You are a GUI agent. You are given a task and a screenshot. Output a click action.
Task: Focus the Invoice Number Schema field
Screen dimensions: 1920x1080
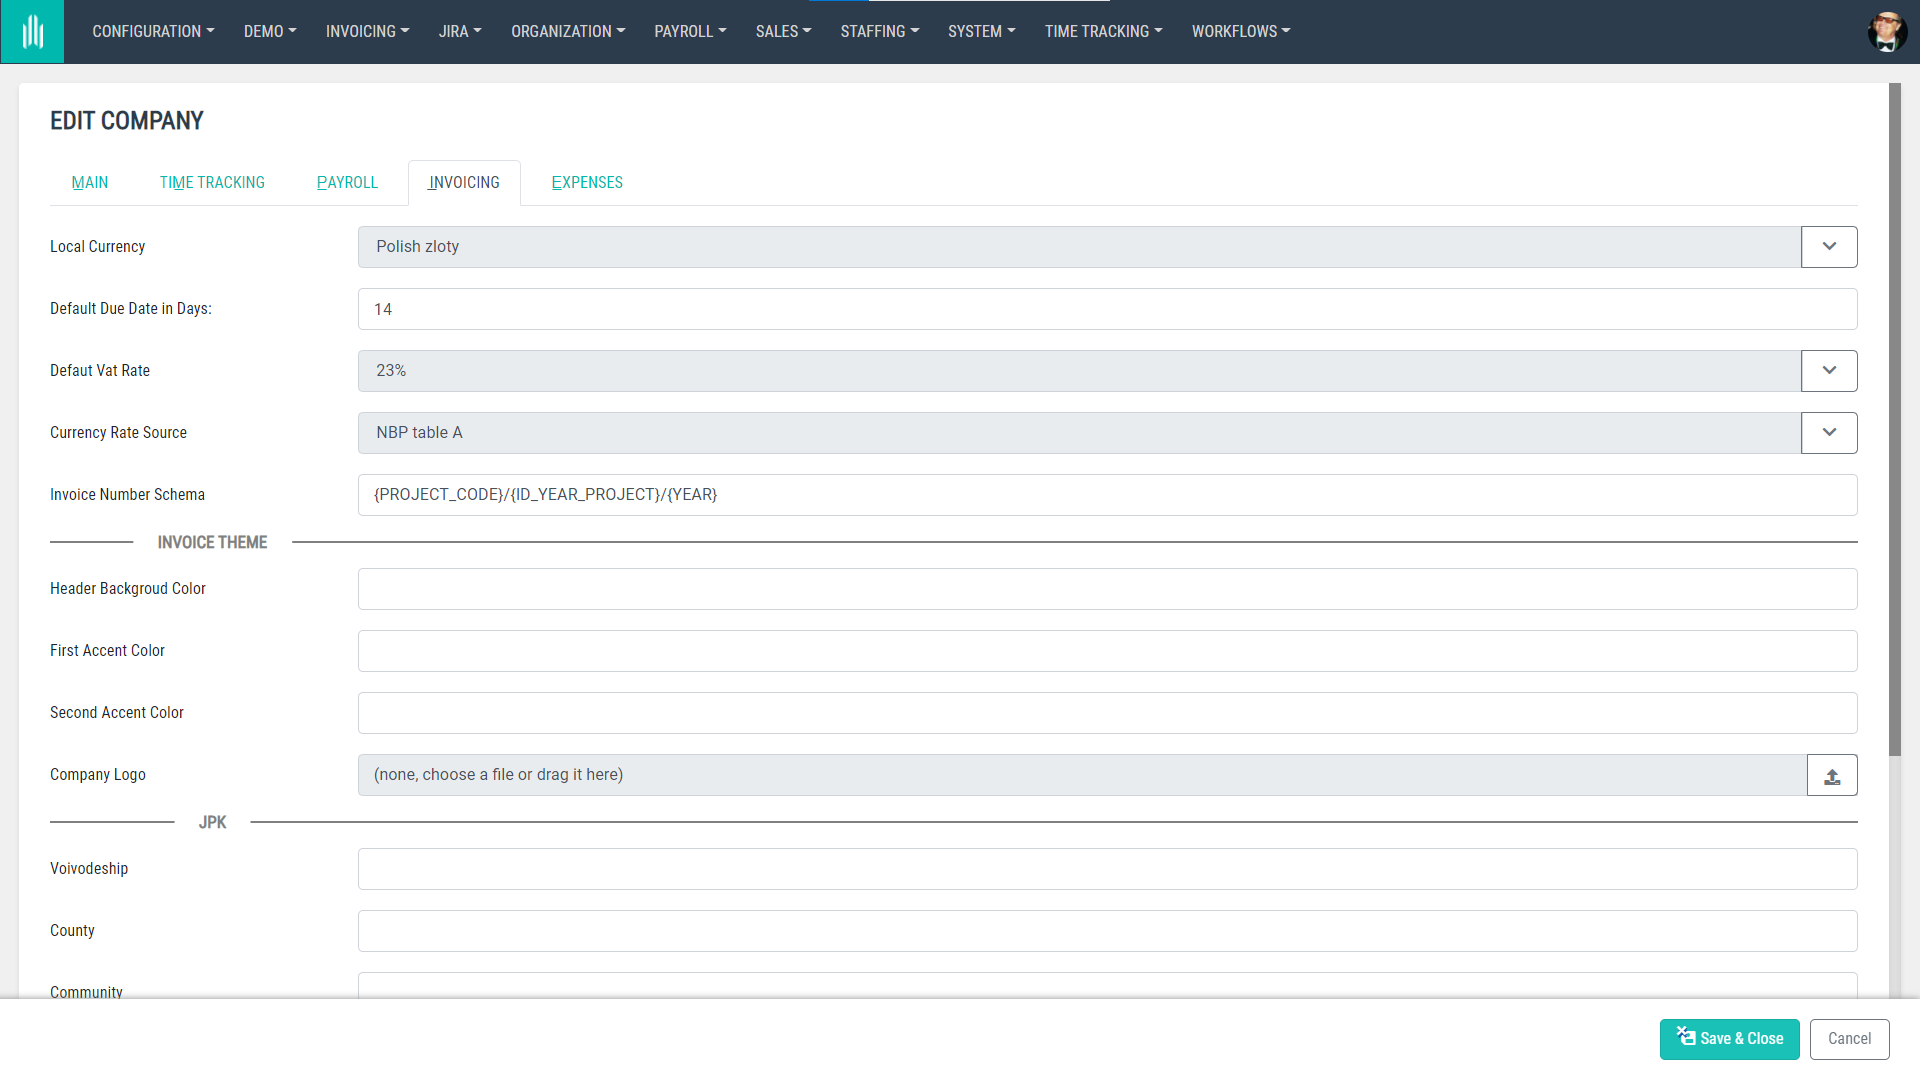pyautogui.click(x=1107, y=495)
